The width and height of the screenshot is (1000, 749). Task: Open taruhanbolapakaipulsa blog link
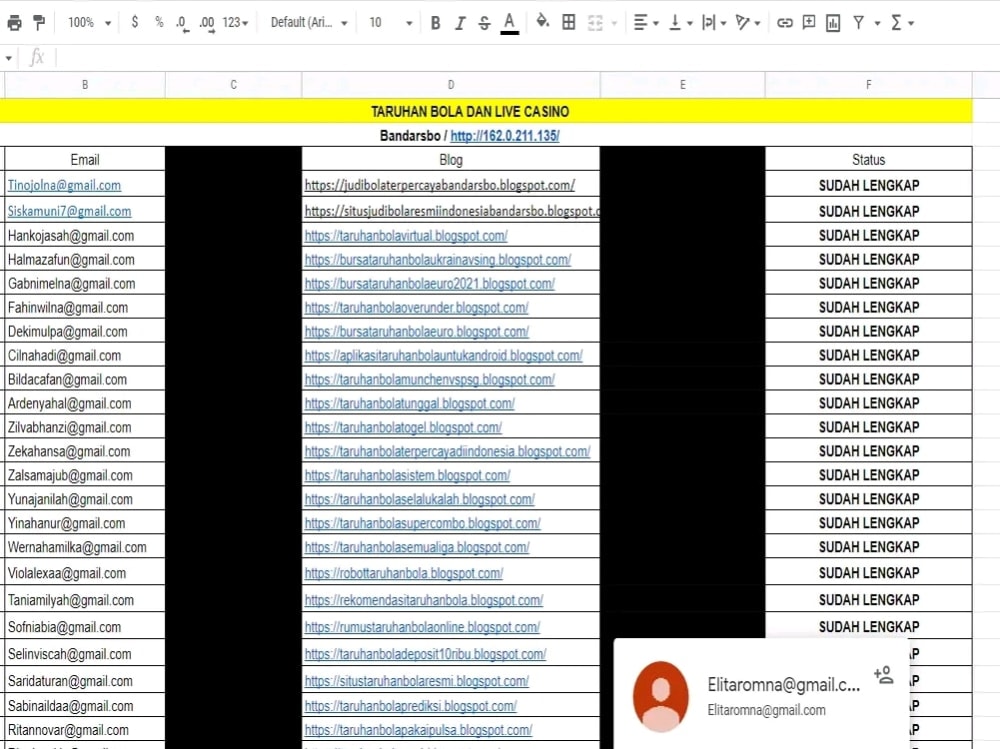pos(418,730)
